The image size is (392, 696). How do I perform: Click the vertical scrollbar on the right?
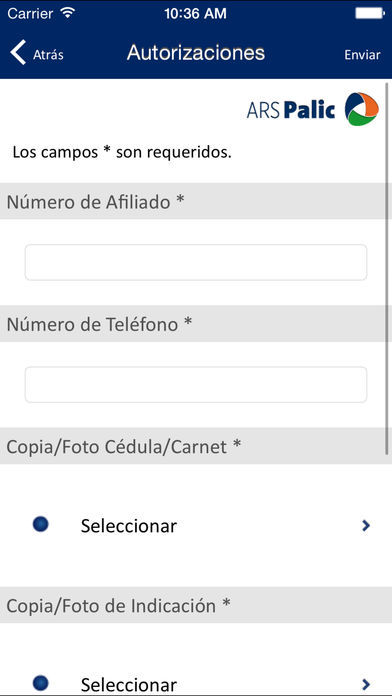coord(388,268)
